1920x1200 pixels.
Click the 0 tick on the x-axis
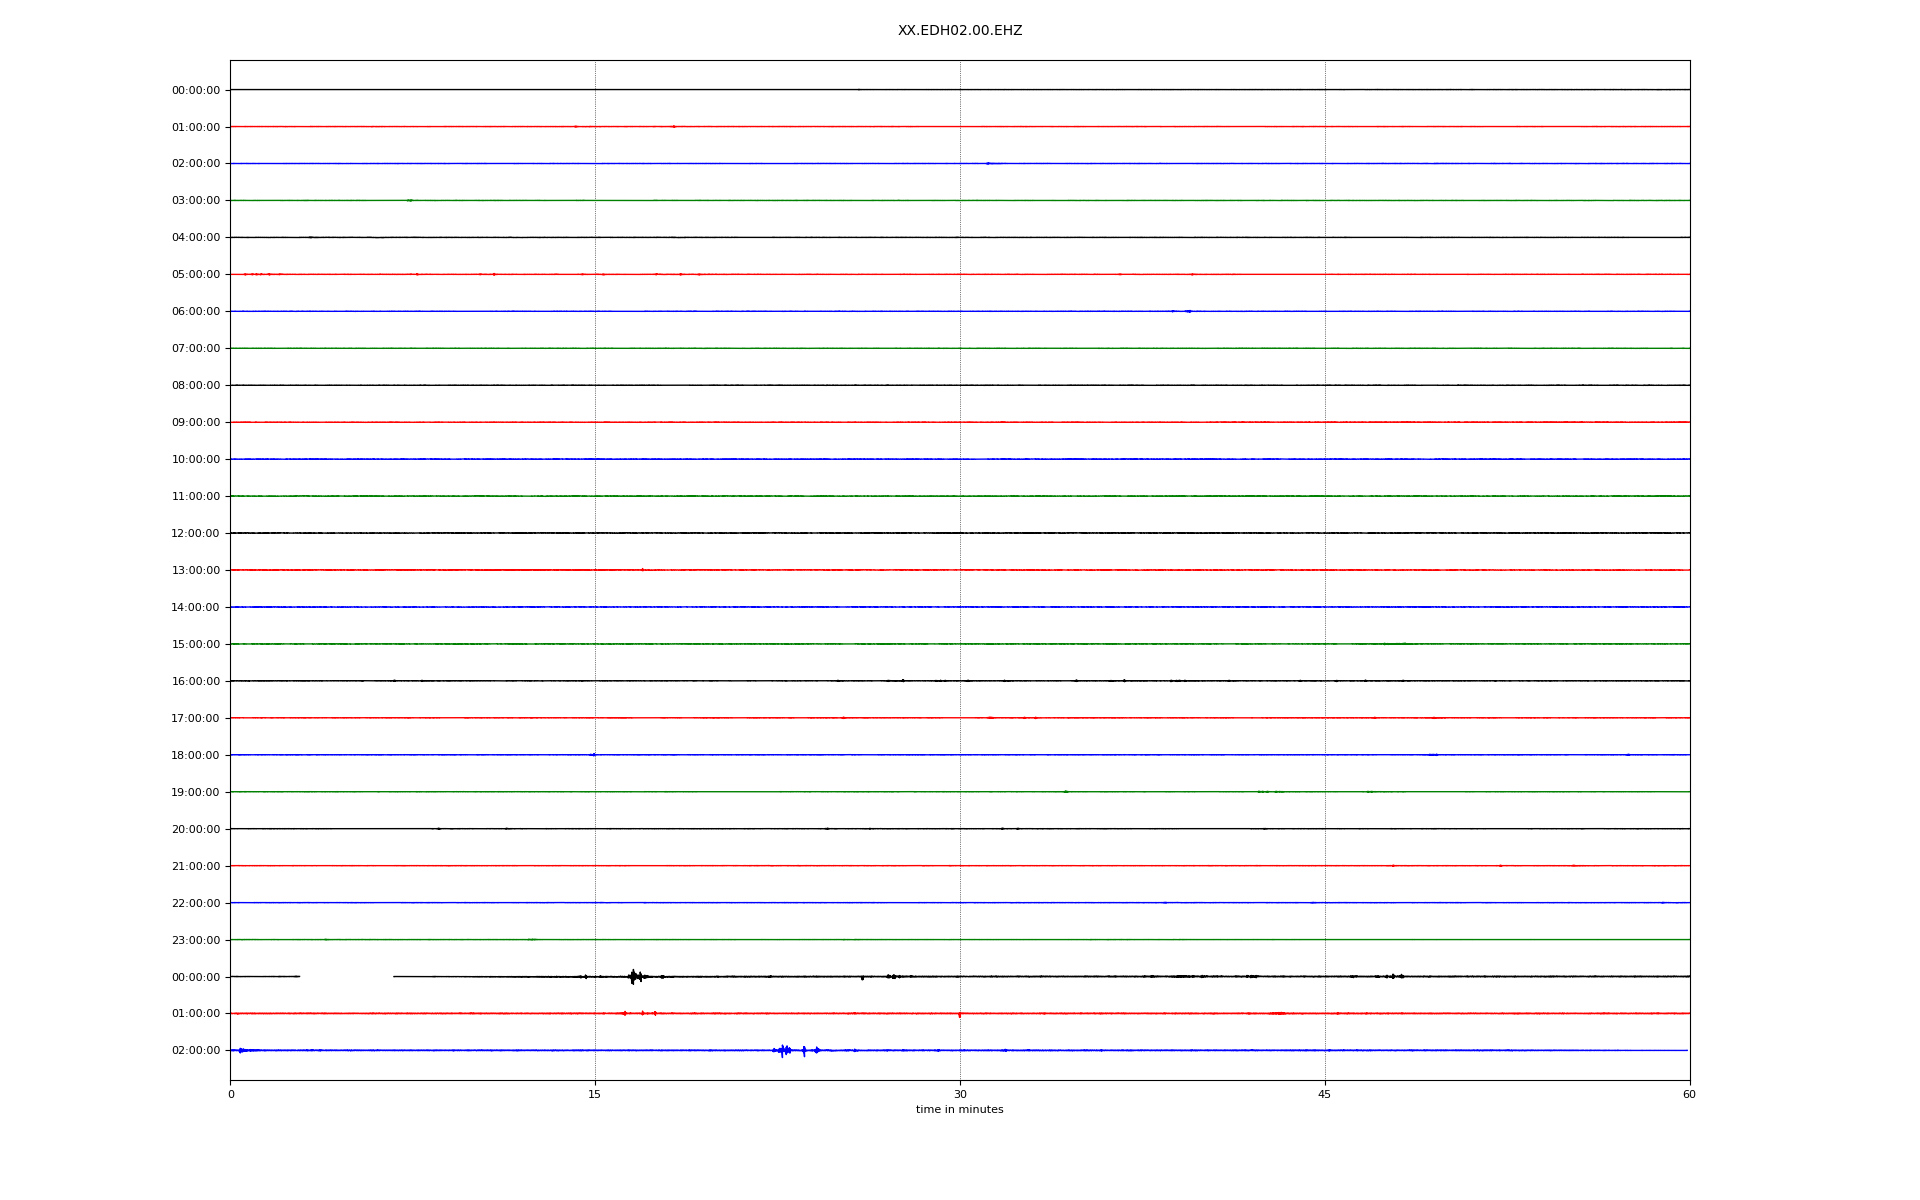231,1094
